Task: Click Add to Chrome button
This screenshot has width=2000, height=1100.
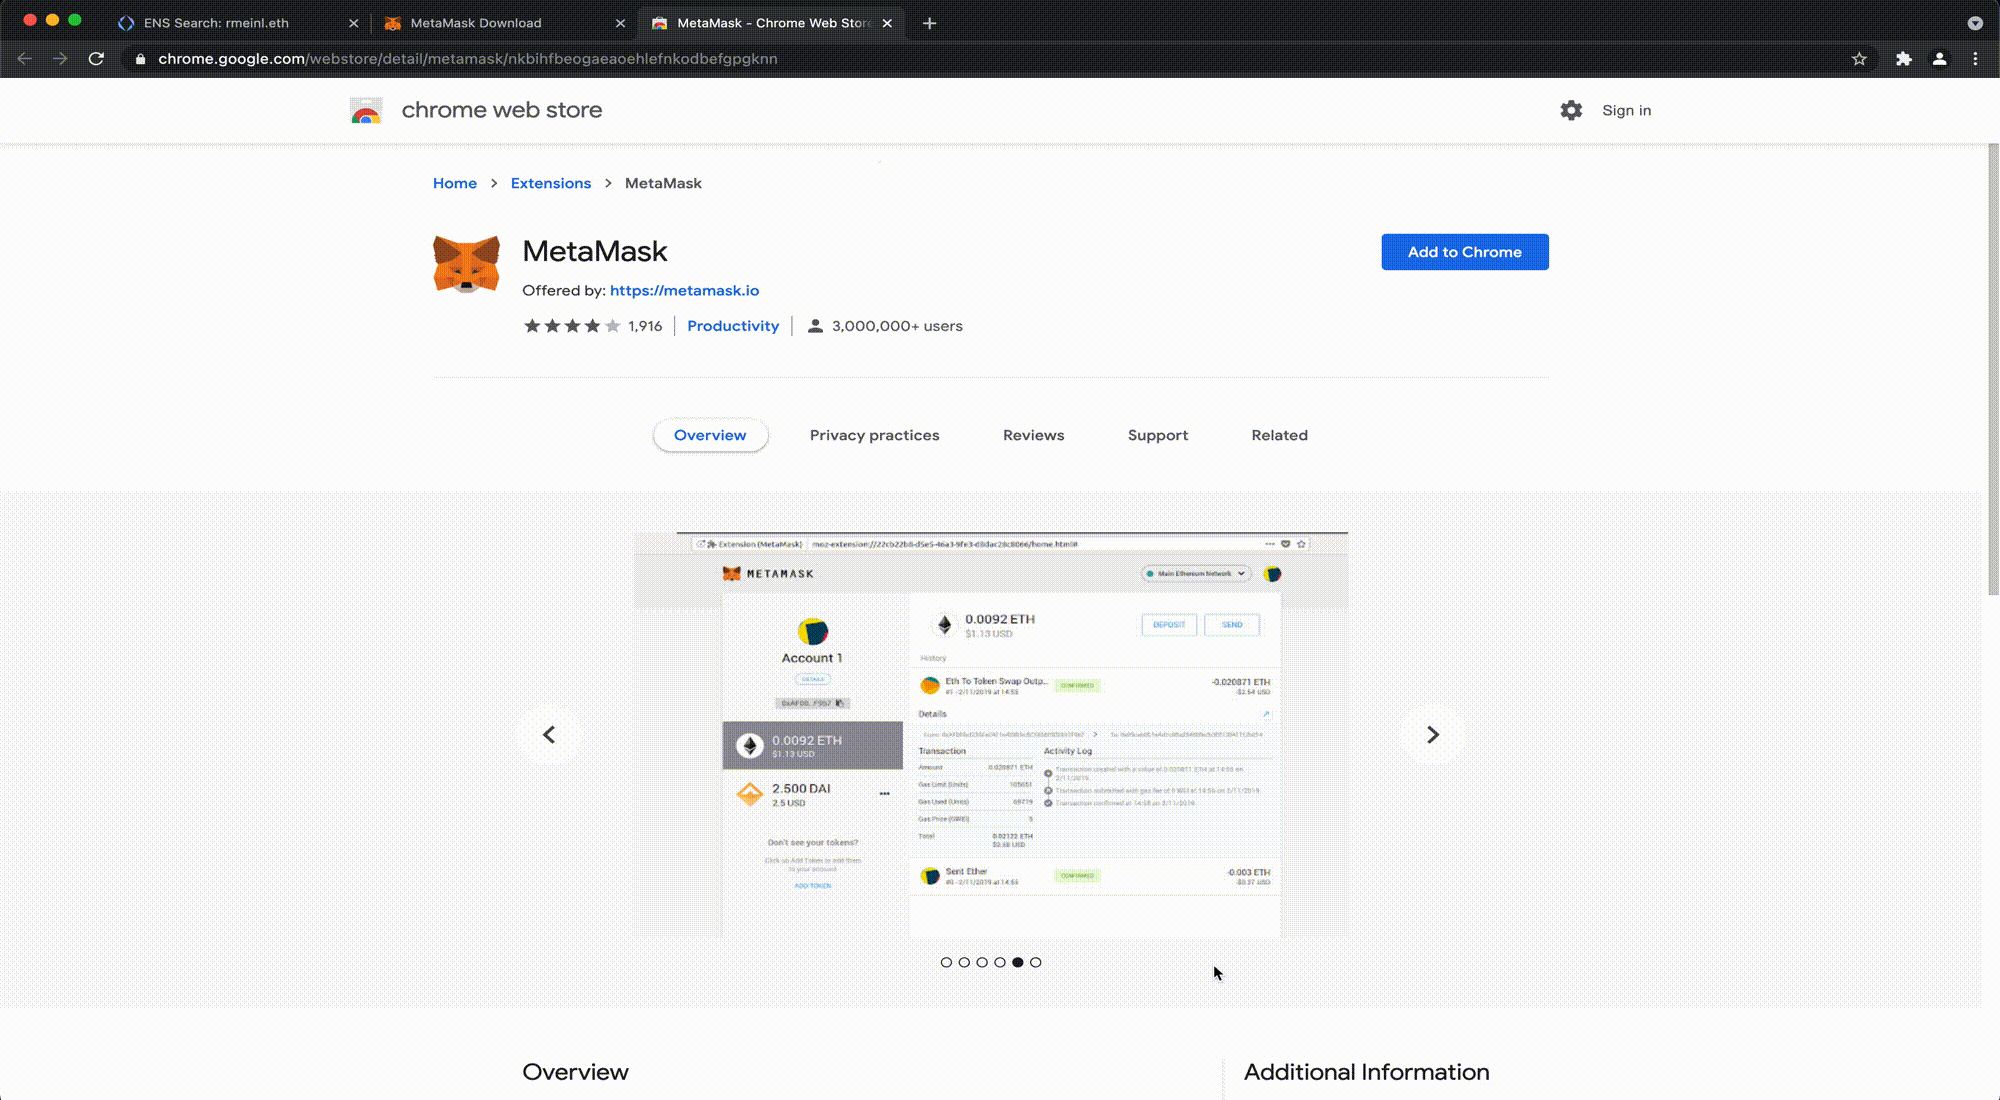Action: (x=1465, y=252)
